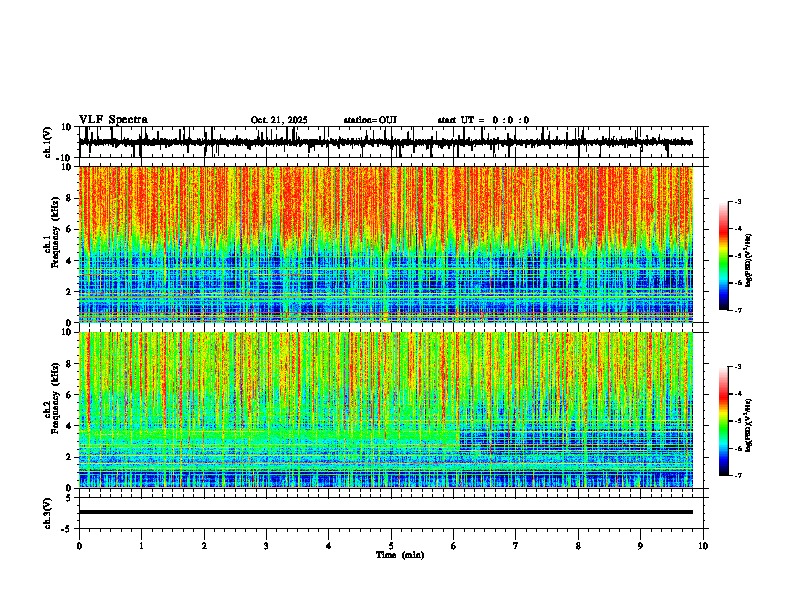The width and height of the screenshot is (792, 612).
Task: Click the ch.1 voltage waveform trace
Action: pos(385,142)
